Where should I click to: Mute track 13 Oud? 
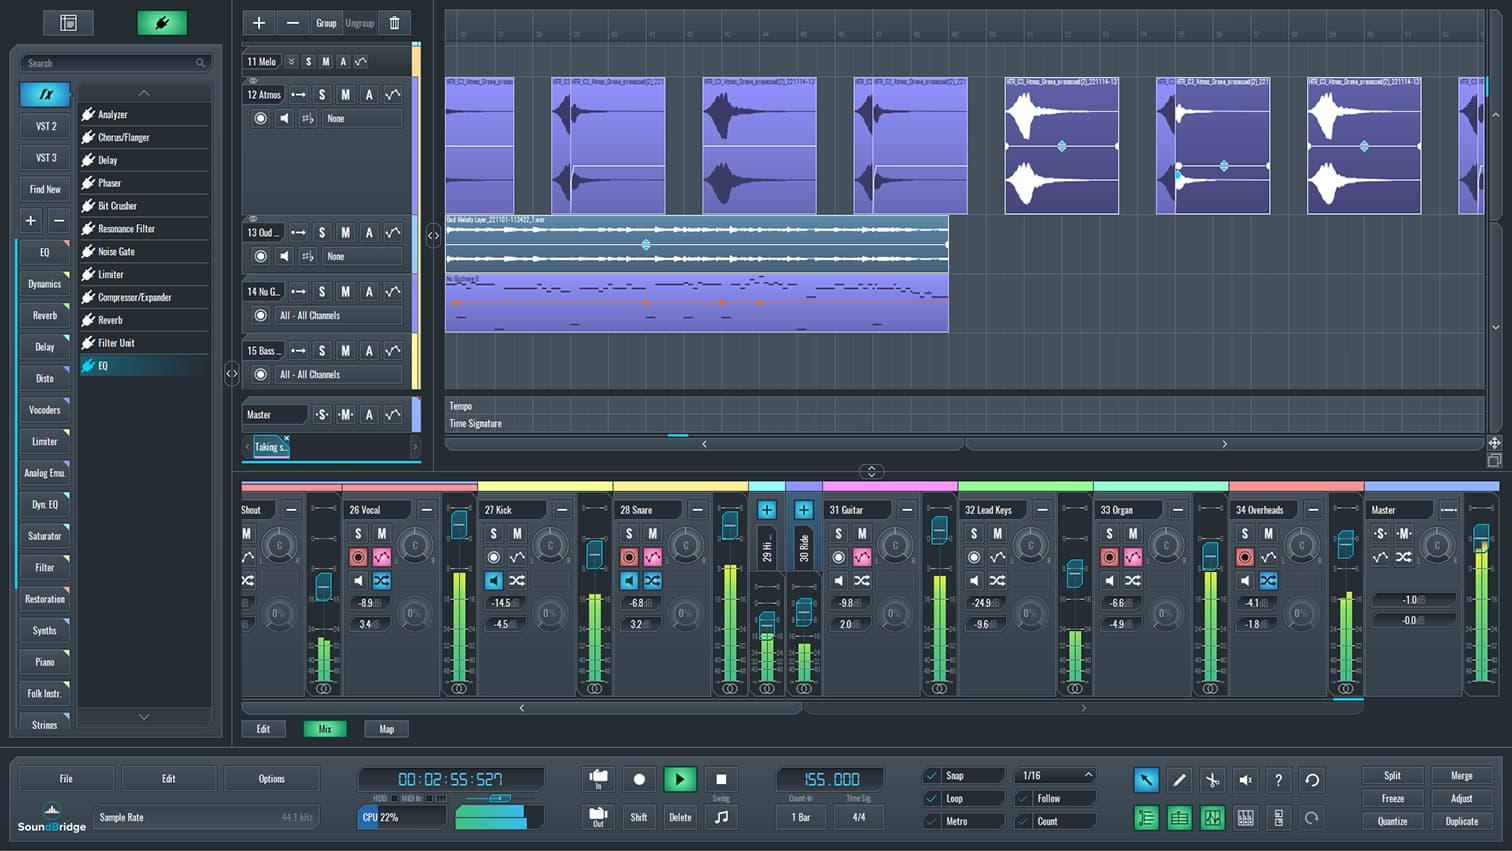click(x=344, y=232)
